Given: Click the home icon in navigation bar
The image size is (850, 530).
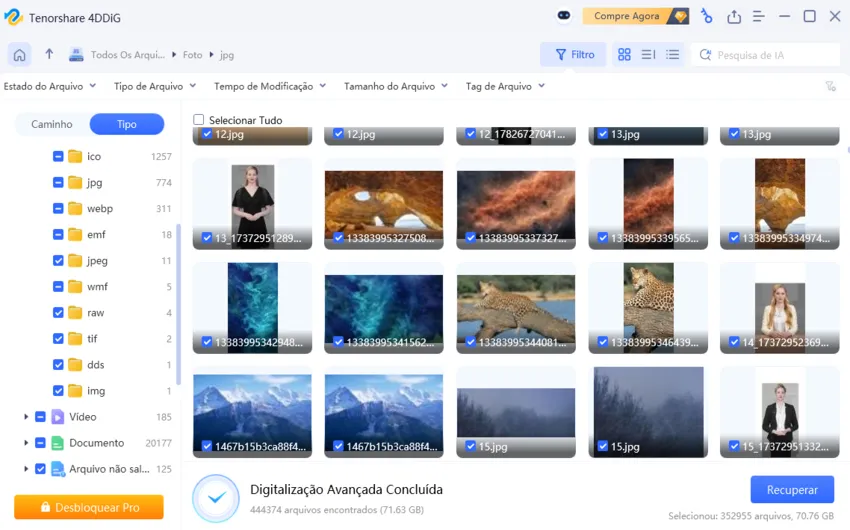Looking at the screenshot, I should click(x=19, y=55).
